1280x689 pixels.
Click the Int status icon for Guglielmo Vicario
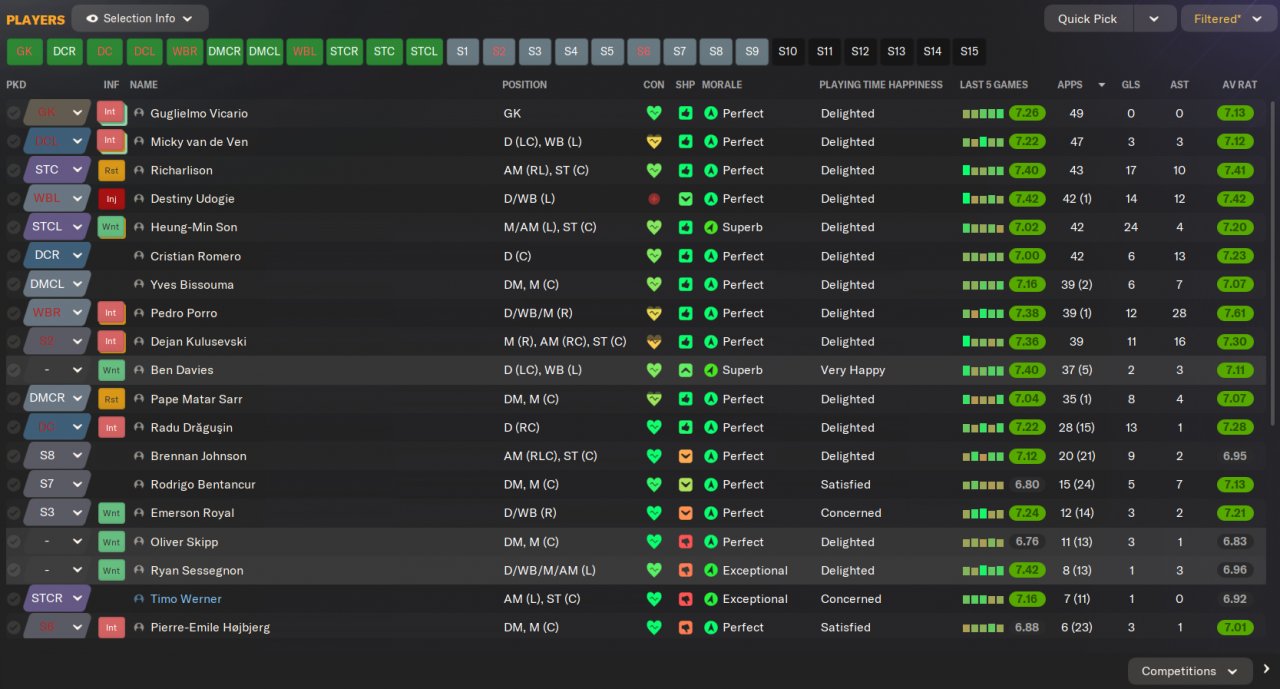point(111,113)
